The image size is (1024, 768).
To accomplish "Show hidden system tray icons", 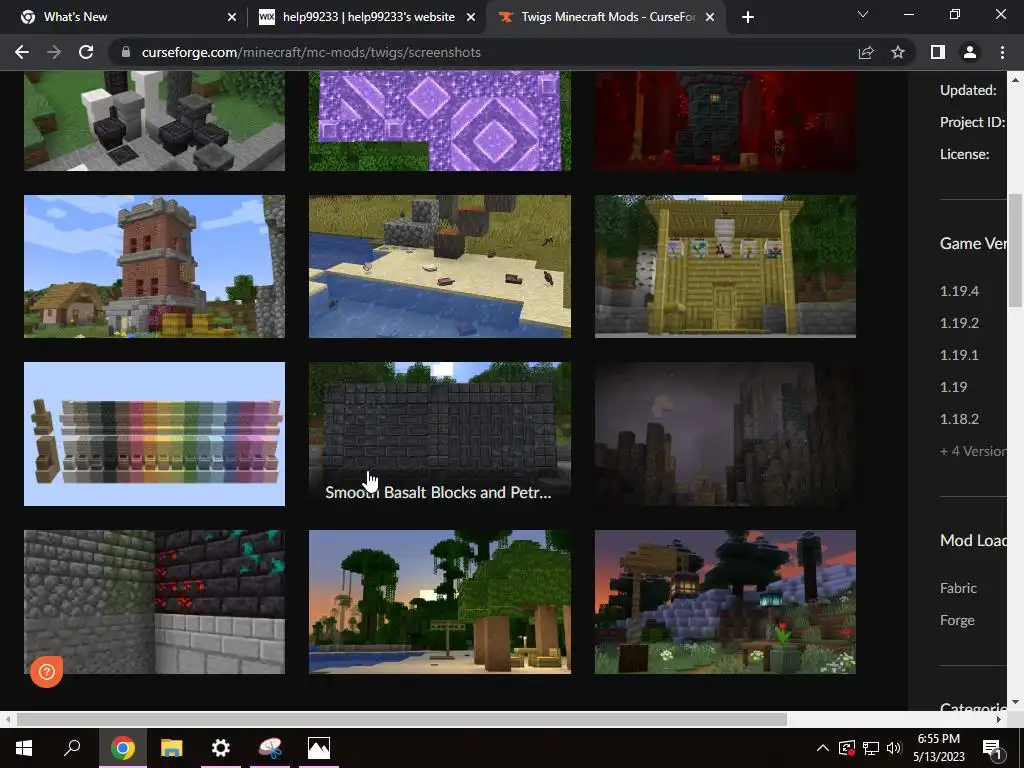I will click(x=823, y=748).
